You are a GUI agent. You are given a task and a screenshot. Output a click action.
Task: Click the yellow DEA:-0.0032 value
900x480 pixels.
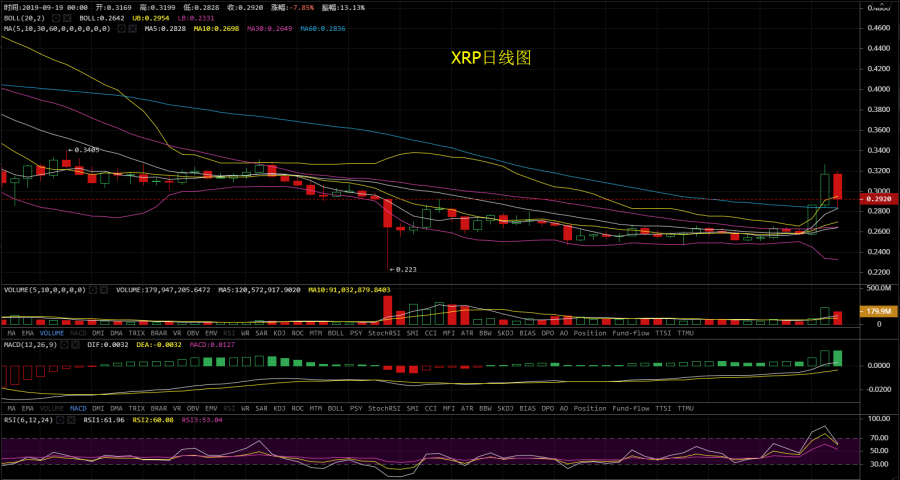point(161,344)
